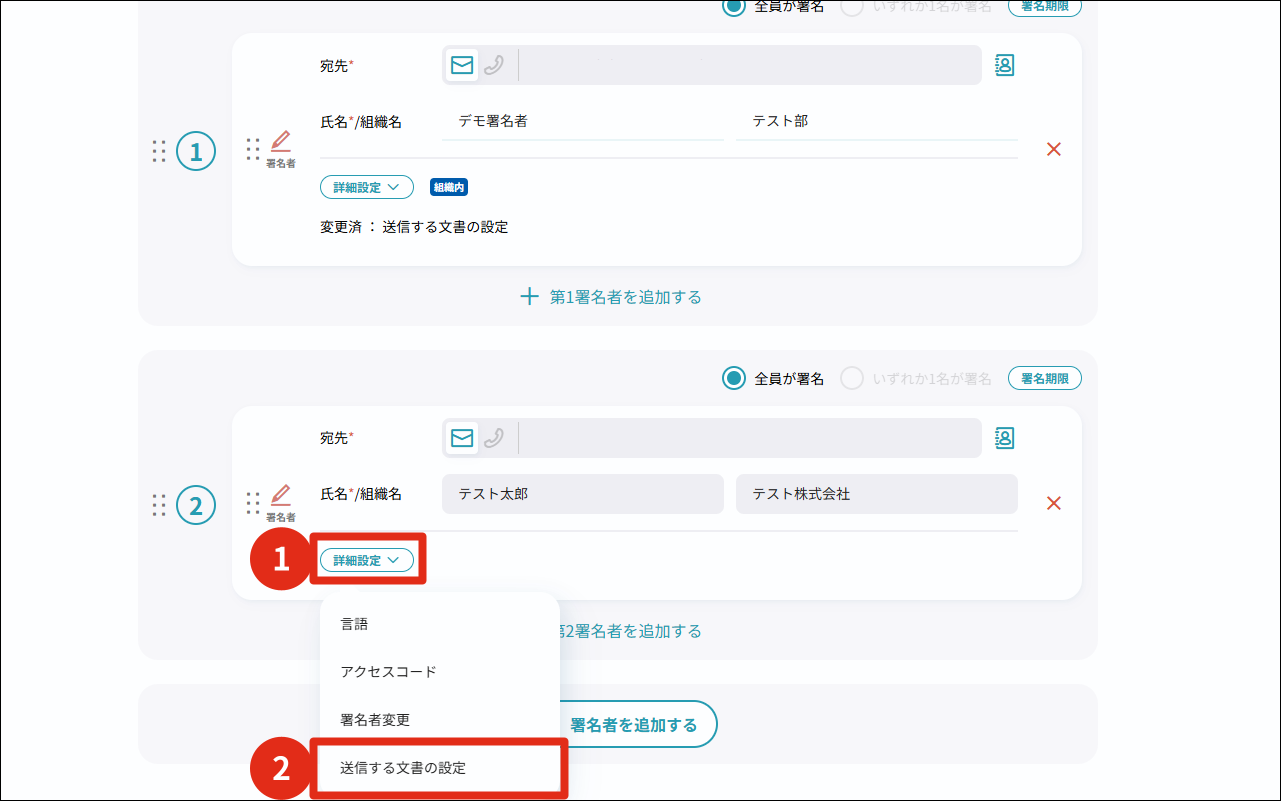The height and width of the screenshot is (801, 1281).
Task: Remove first signer with red X
Action: [x=1053, y=149]
